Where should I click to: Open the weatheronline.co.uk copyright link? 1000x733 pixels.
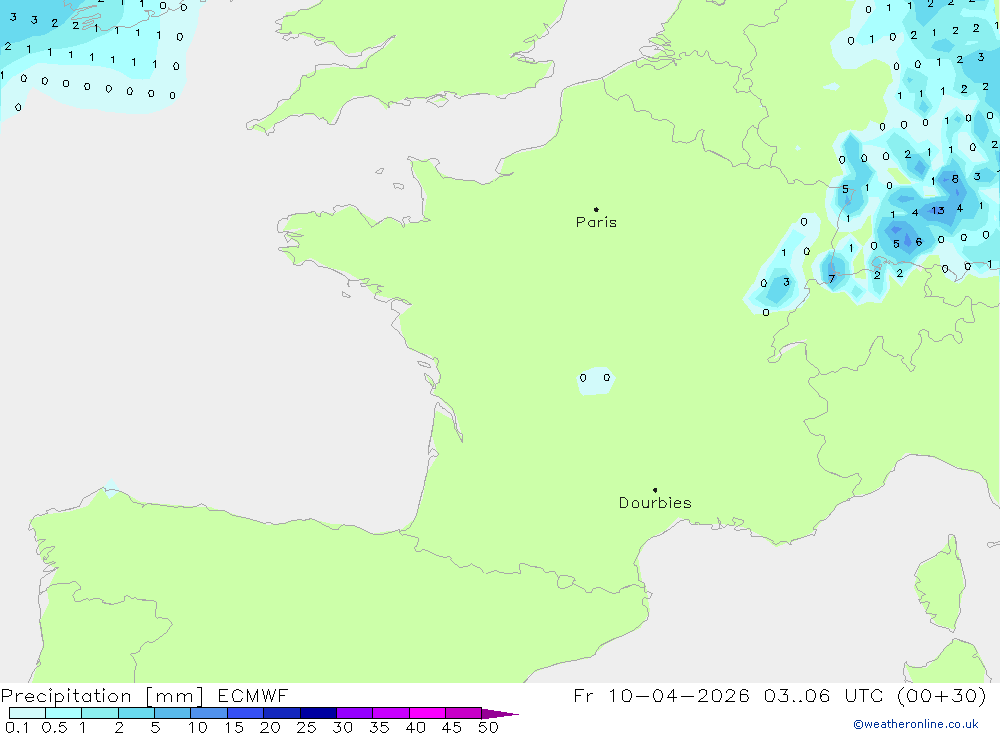[x=916, y=724]
